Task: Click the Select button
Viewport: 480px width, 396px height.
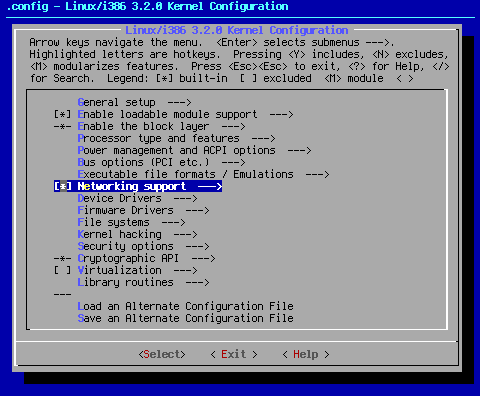Action: [x=162, y=354]
